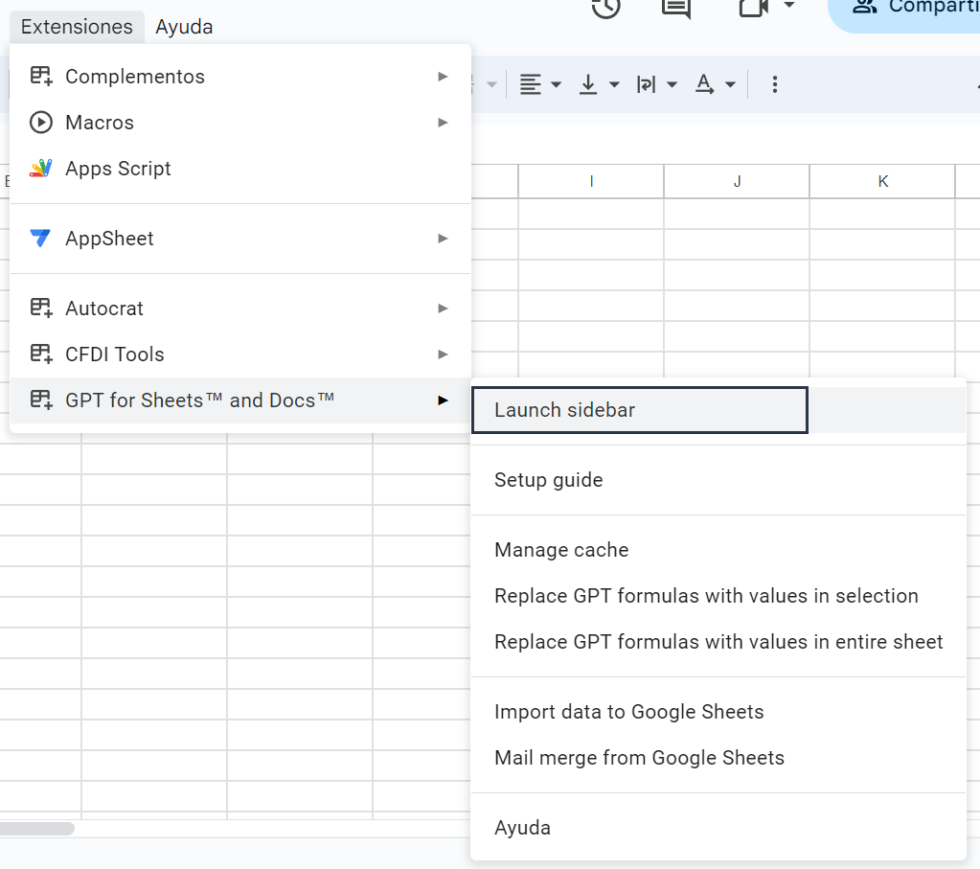The height and width of the screenshot is (869, 980).
Task: Open the Ayuda menu
Action: click(x=184, y=27)
